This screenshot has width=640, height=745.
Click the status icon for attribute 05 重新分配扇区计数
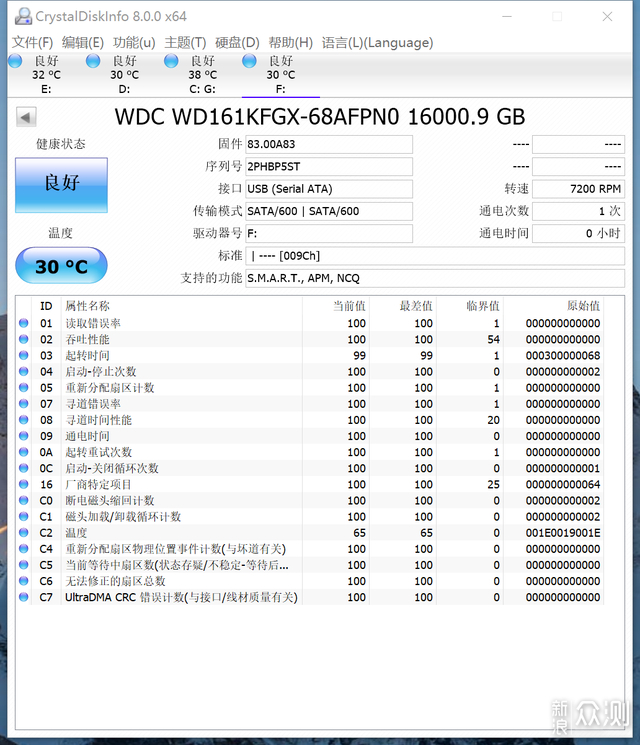[x=24, y=388]
